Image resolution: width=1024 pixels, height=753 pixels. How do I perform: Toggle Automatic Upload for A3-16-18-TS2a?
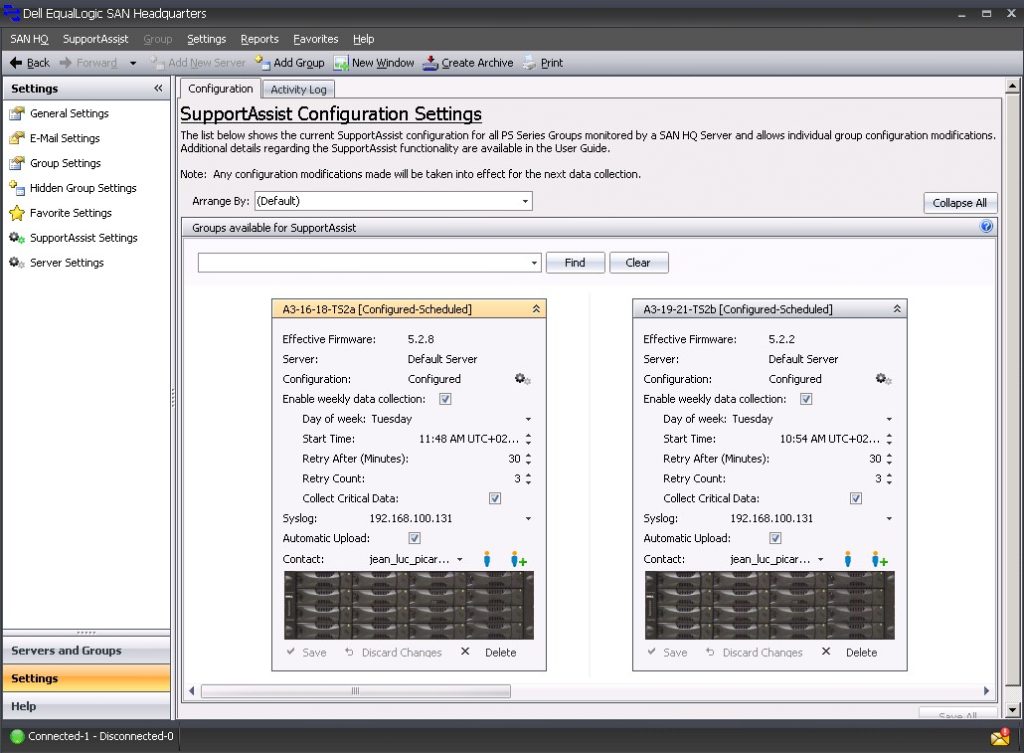tap(414, 538)
